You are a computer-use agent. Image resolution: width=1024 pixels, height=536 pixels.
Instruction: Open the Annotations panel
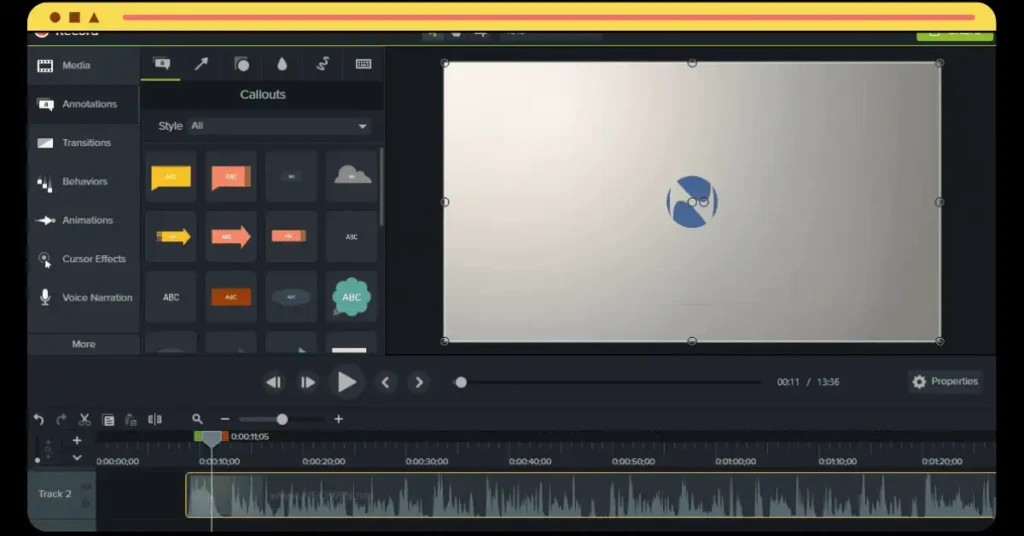click(x=83, y=104)
